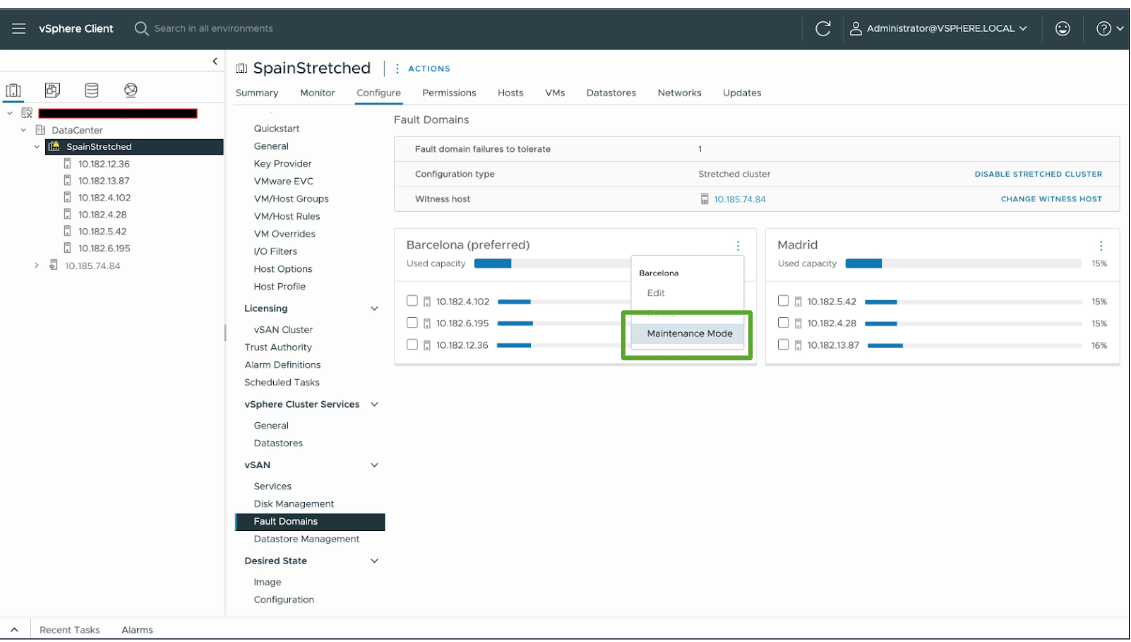Image resolution: width=1131 pixels, height=642 pixels.
Task: Select checkbox for host 10.182.5.42
Action: click(784, 301)
